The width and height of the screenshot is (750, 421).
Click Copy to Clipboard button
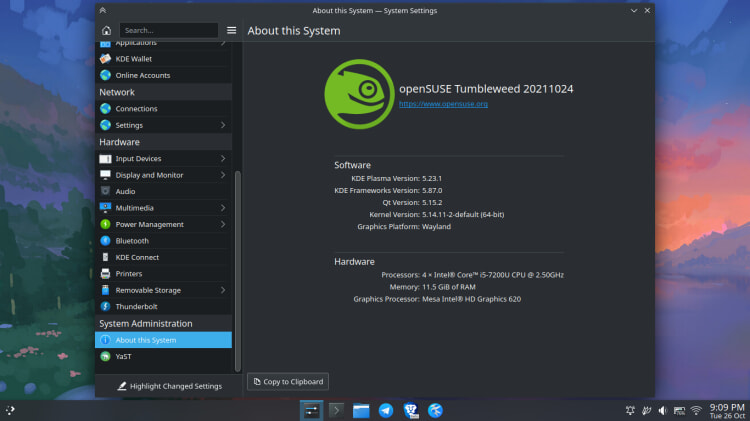[288, 382]
